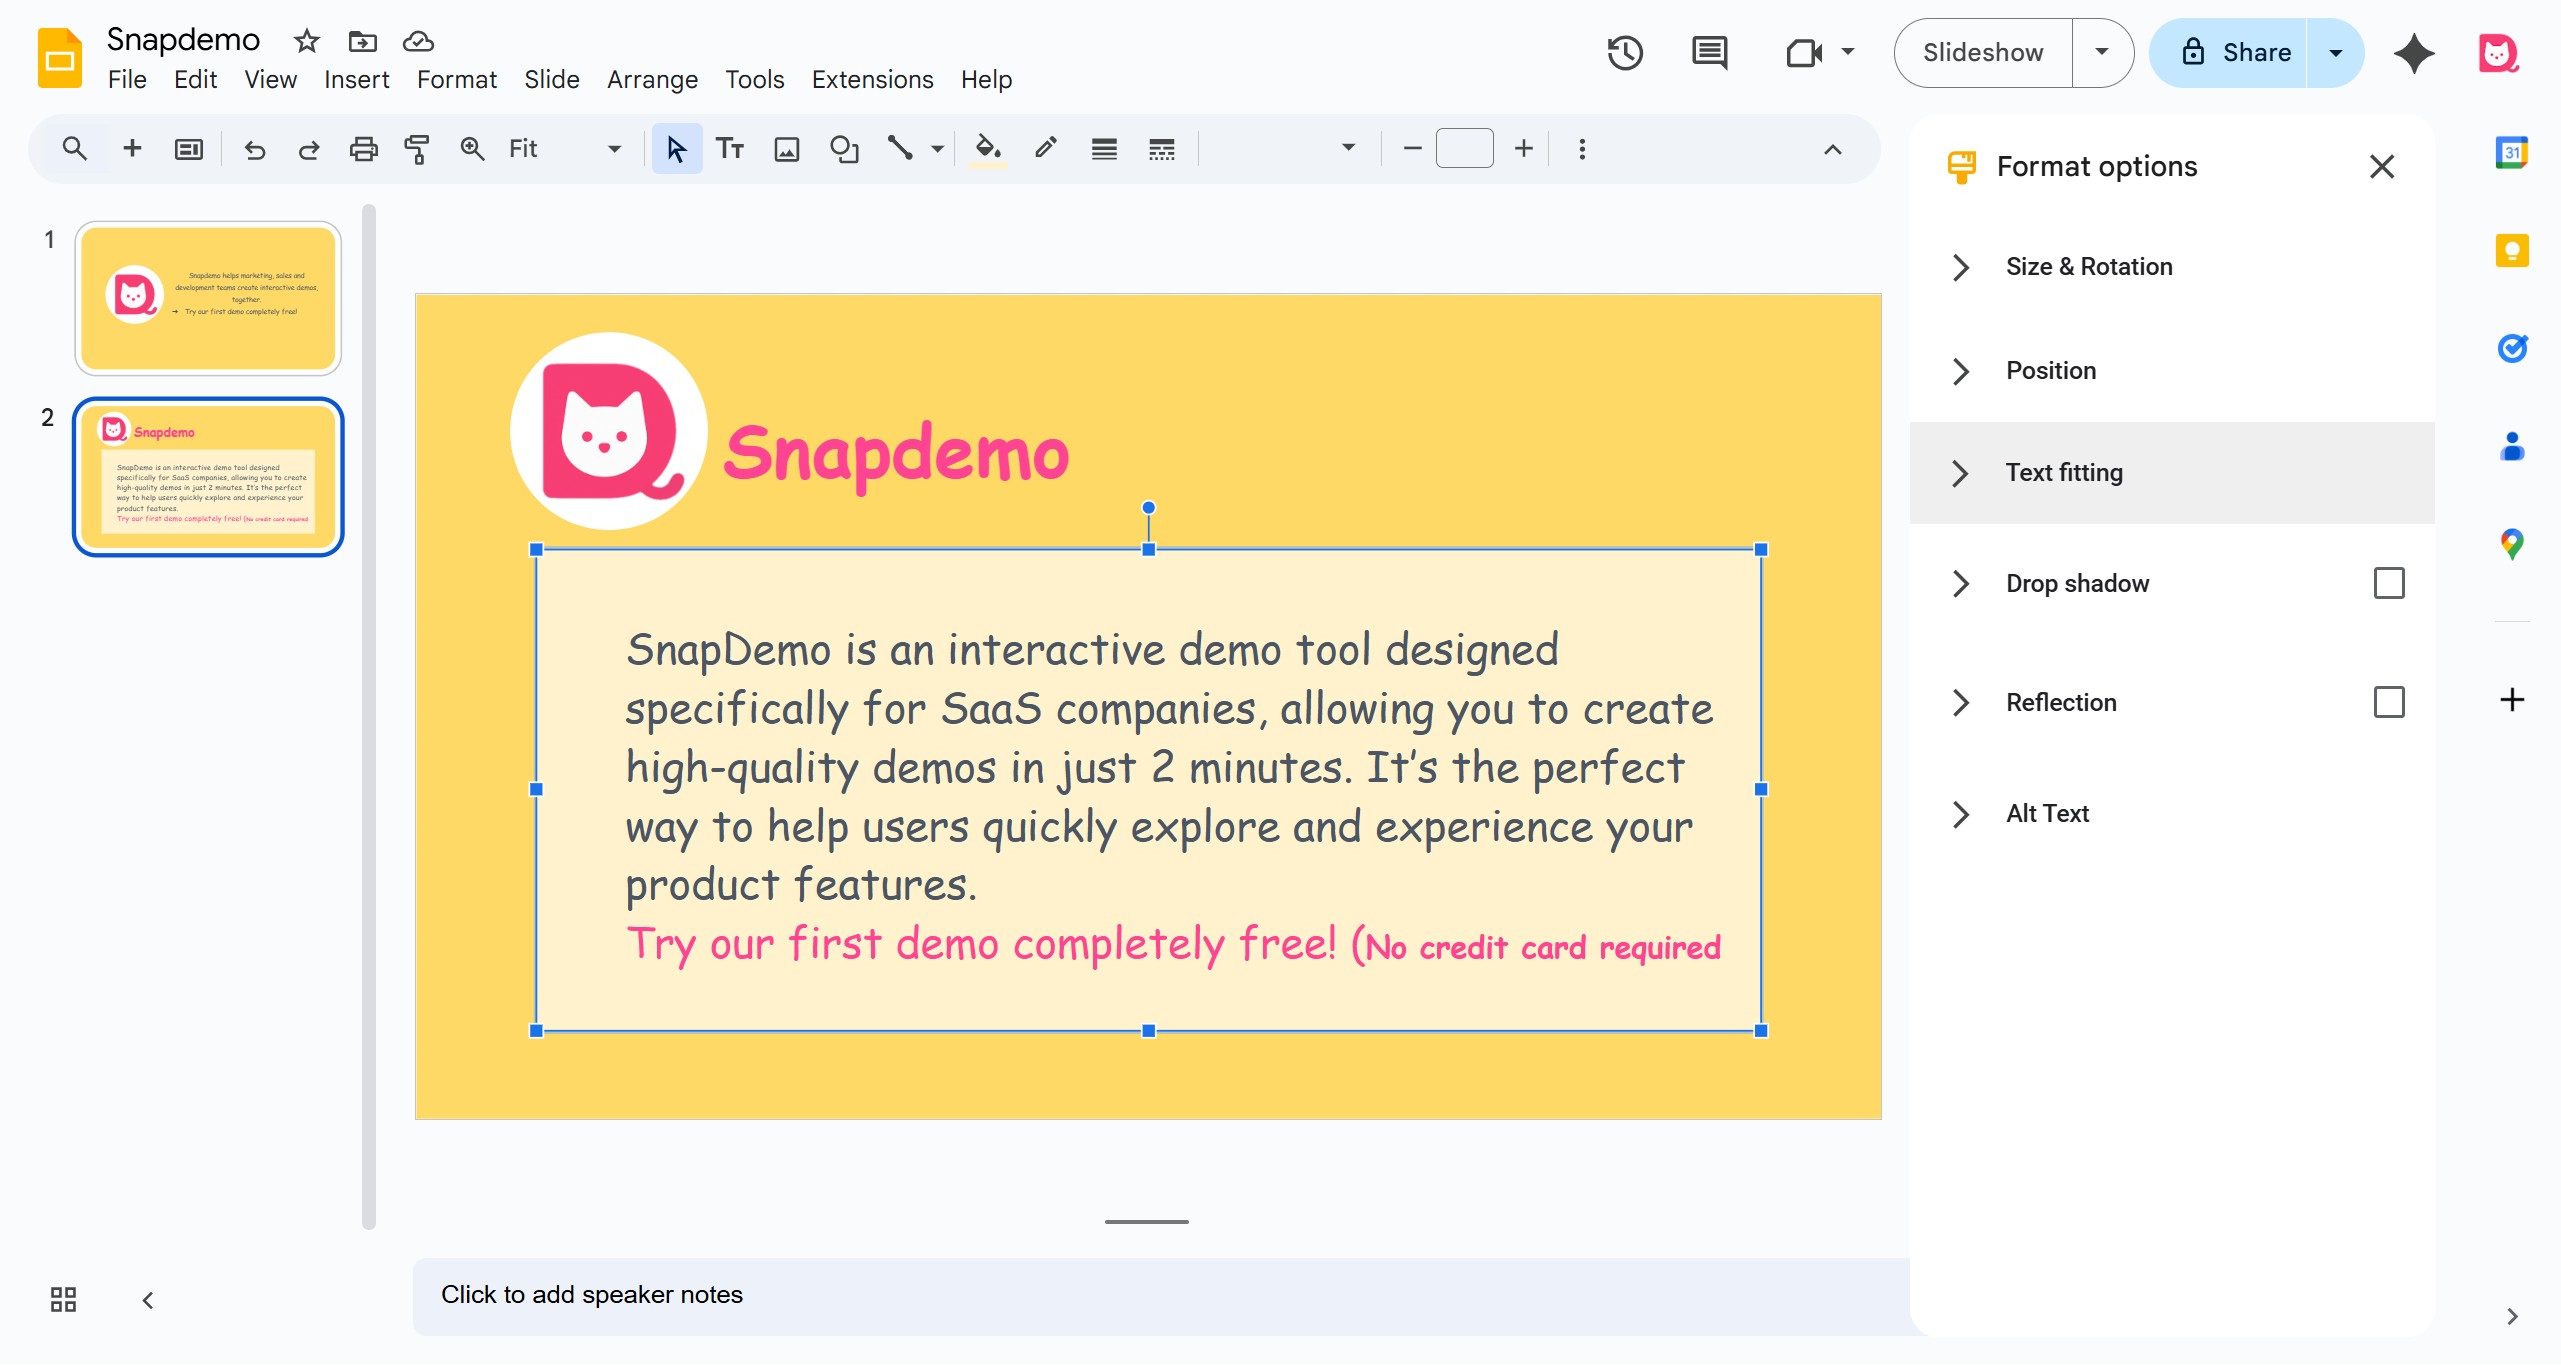This screenshot has height=1365, width=2561.
Task: Open more toolbar options menu
Action: 1582,149
